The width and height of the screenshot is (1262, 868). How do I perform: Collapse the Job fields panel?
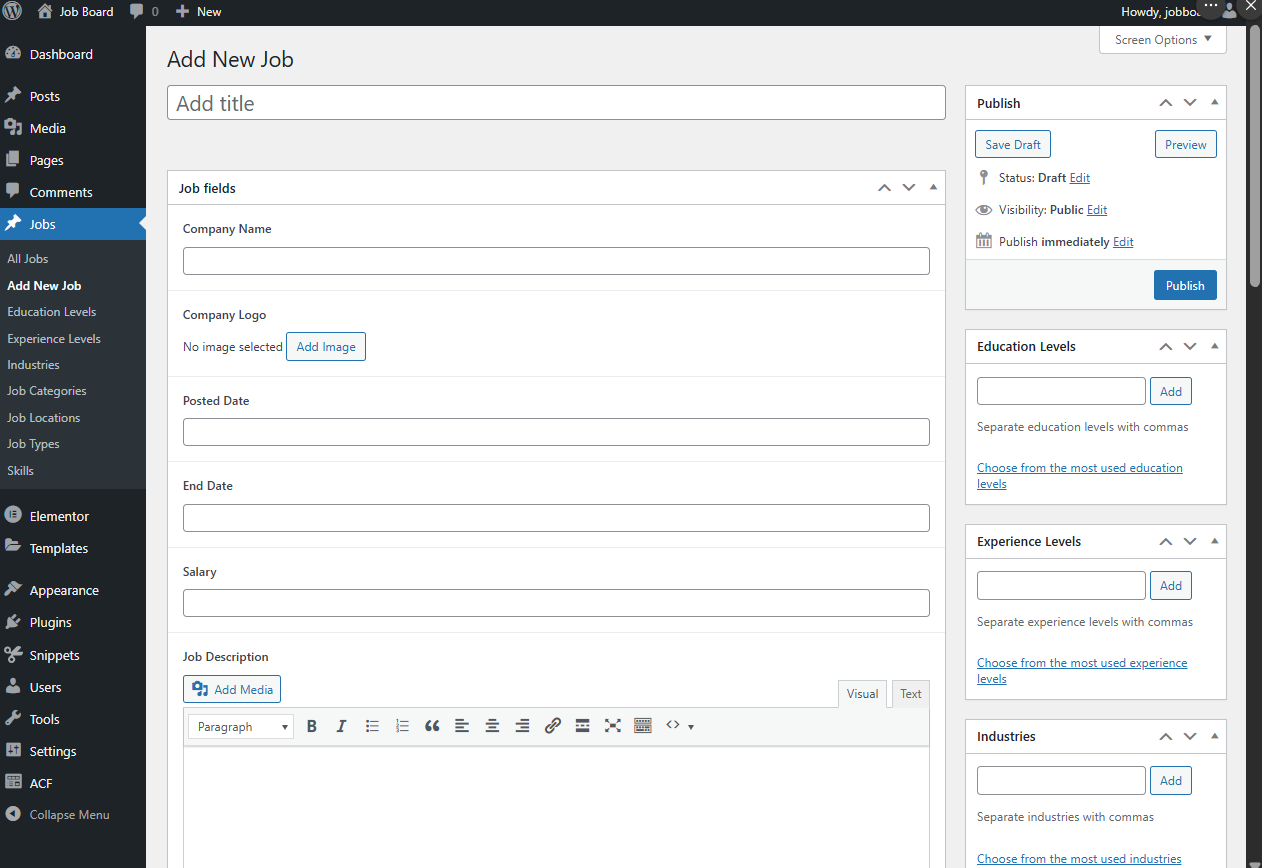[933, 187]
